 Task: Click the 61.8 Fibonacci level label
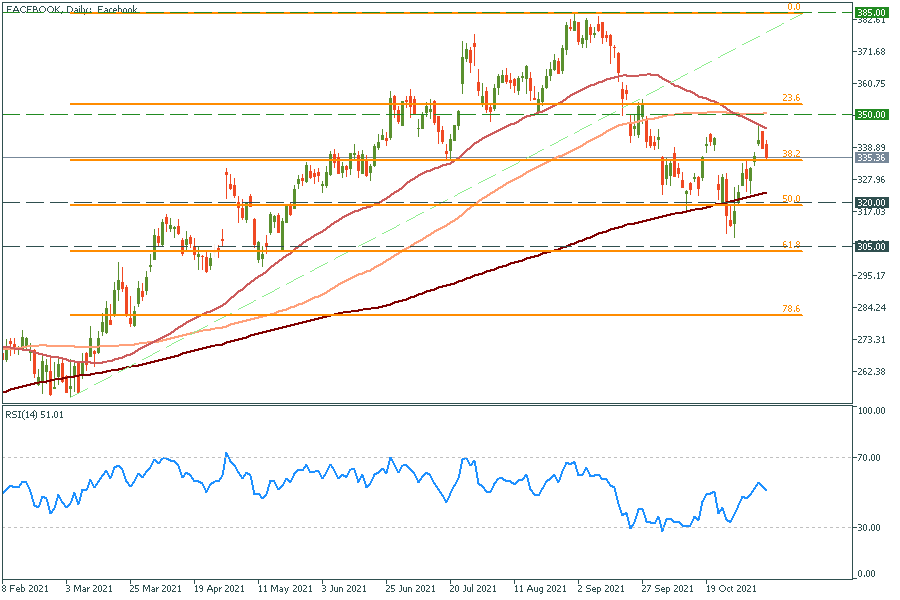click(x=792, y=245)
